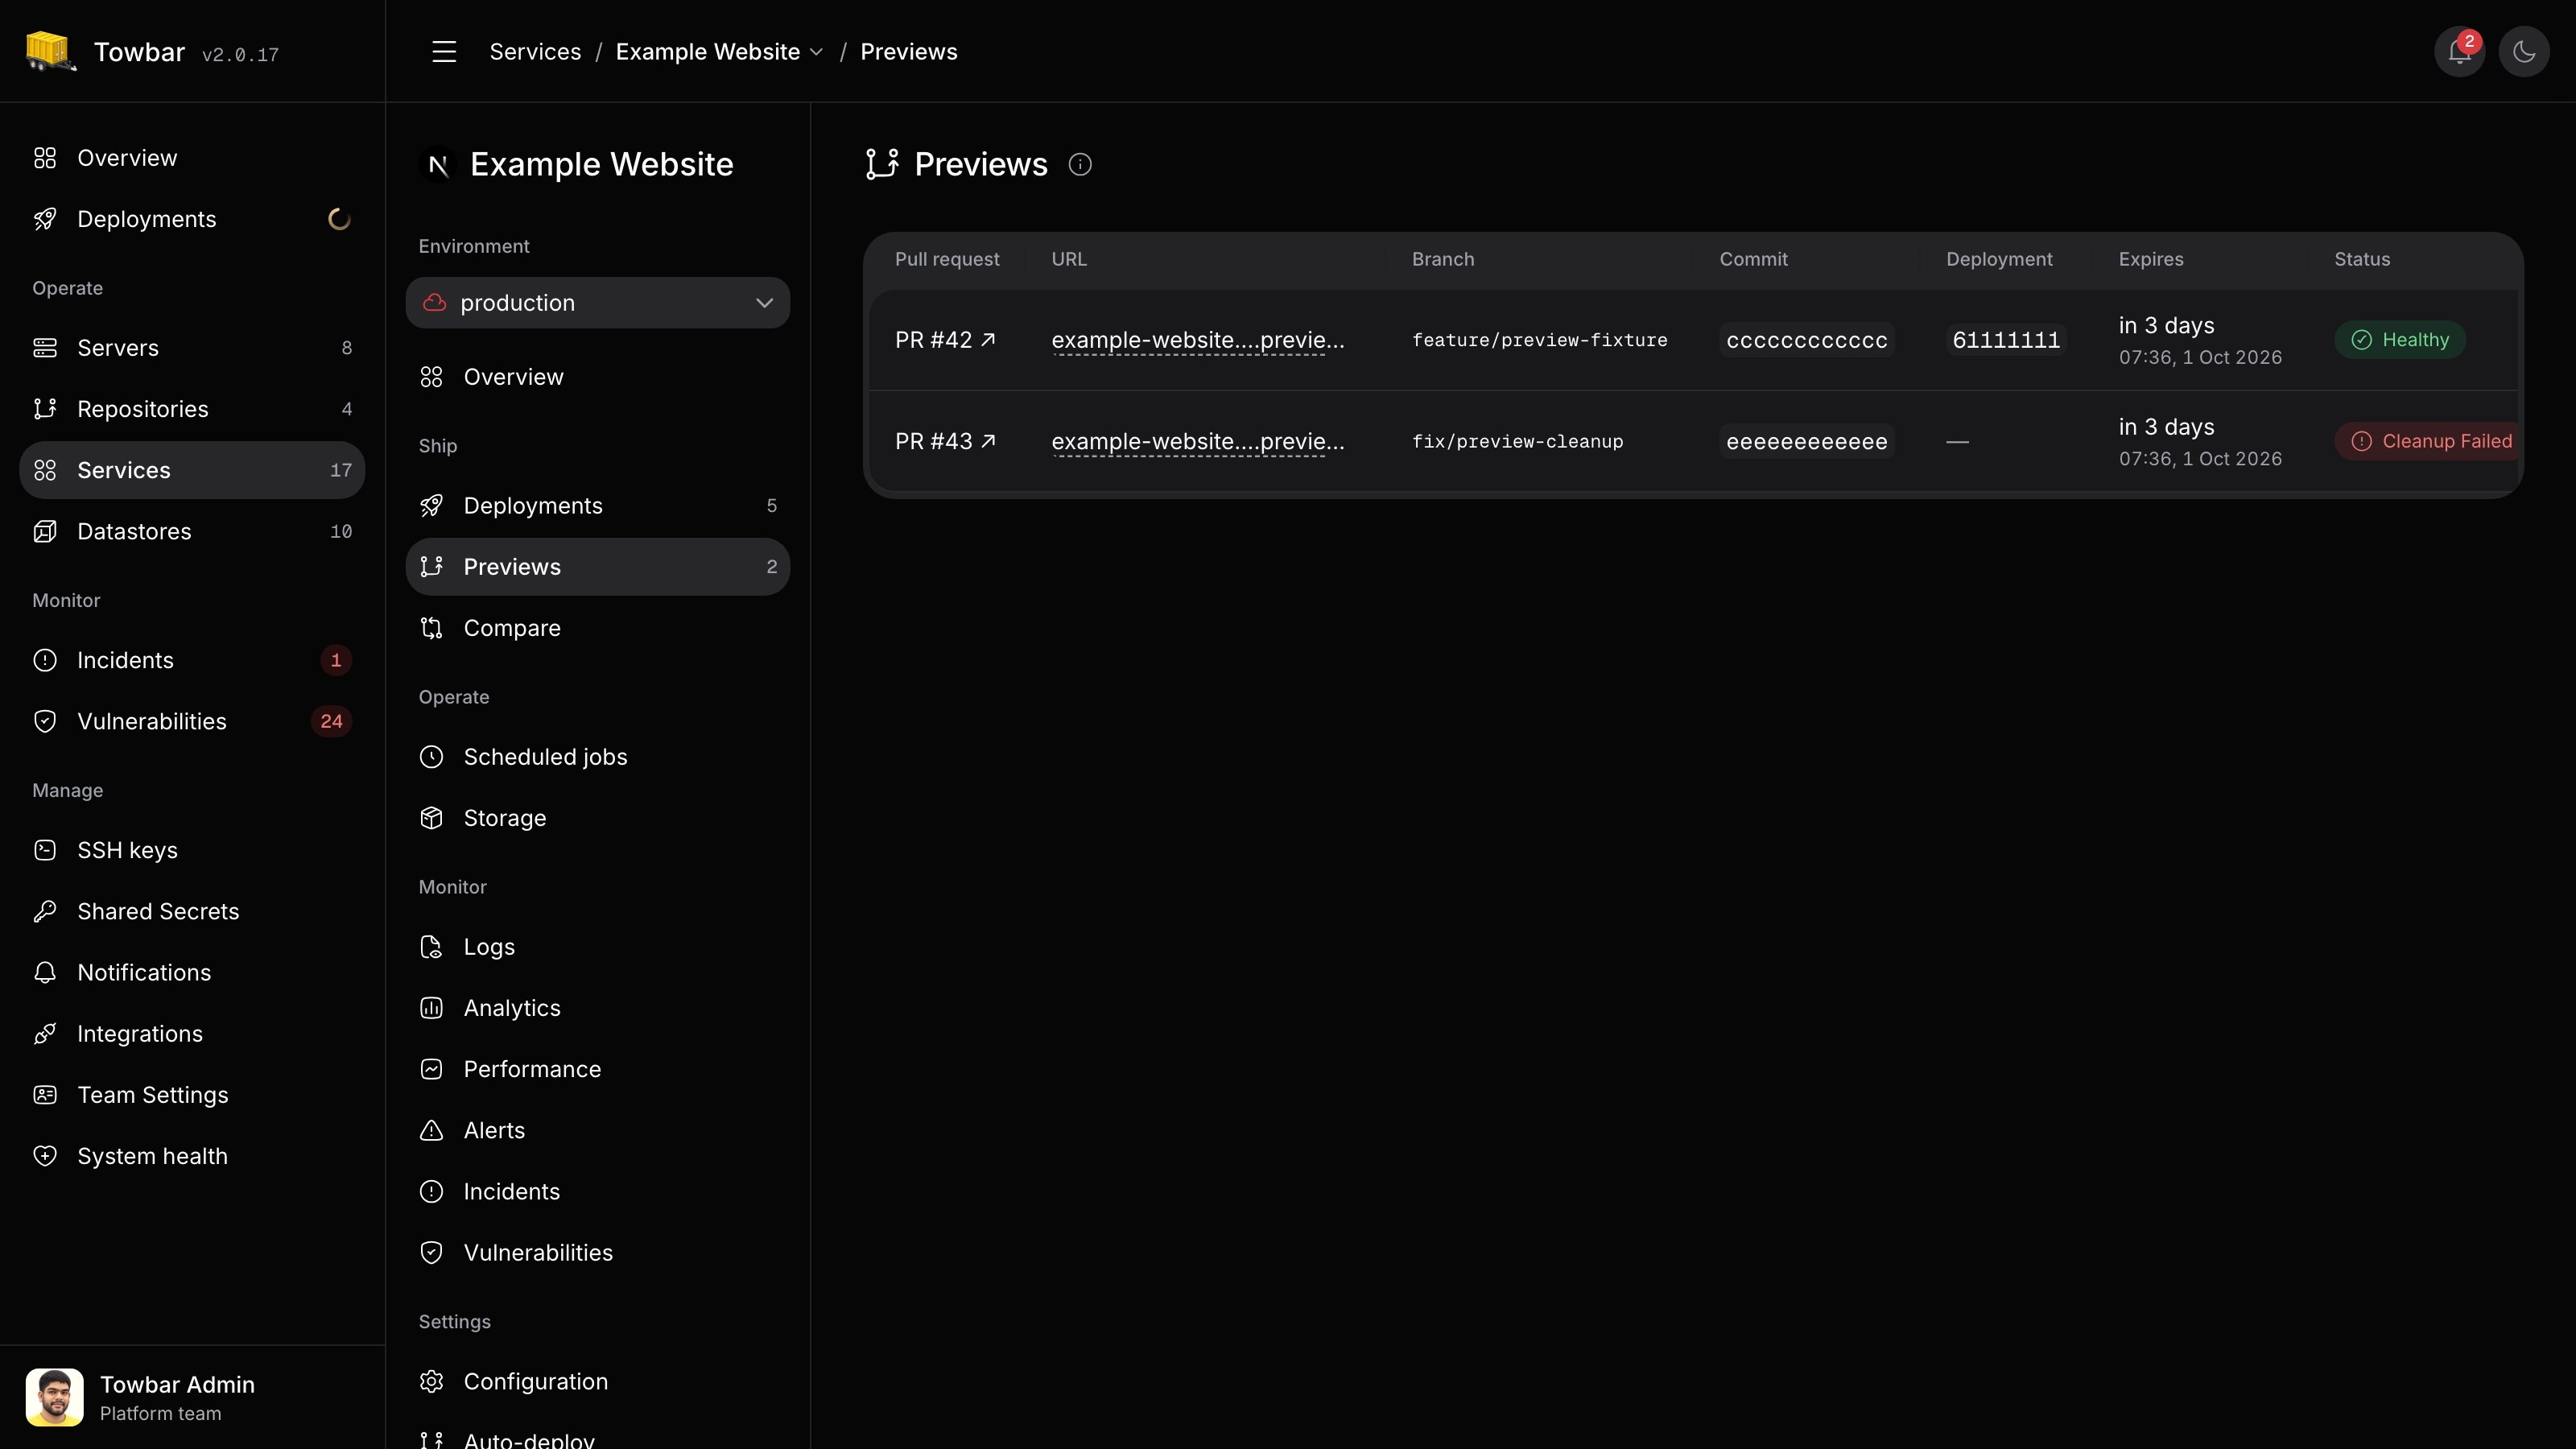Open external link arrow for PR #43
Viewport: 2576px width, 1449px height.
(x=988, y=441)
